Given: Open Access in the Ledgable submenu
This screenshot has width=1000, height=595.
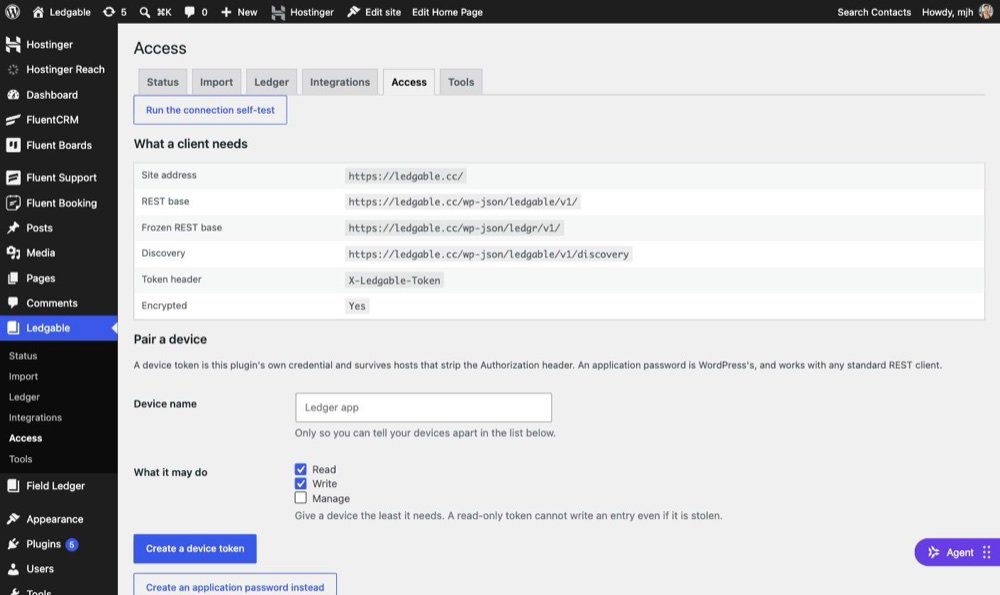Looking at the screenshot, I should pyautogui.click(x=26, y=438).
